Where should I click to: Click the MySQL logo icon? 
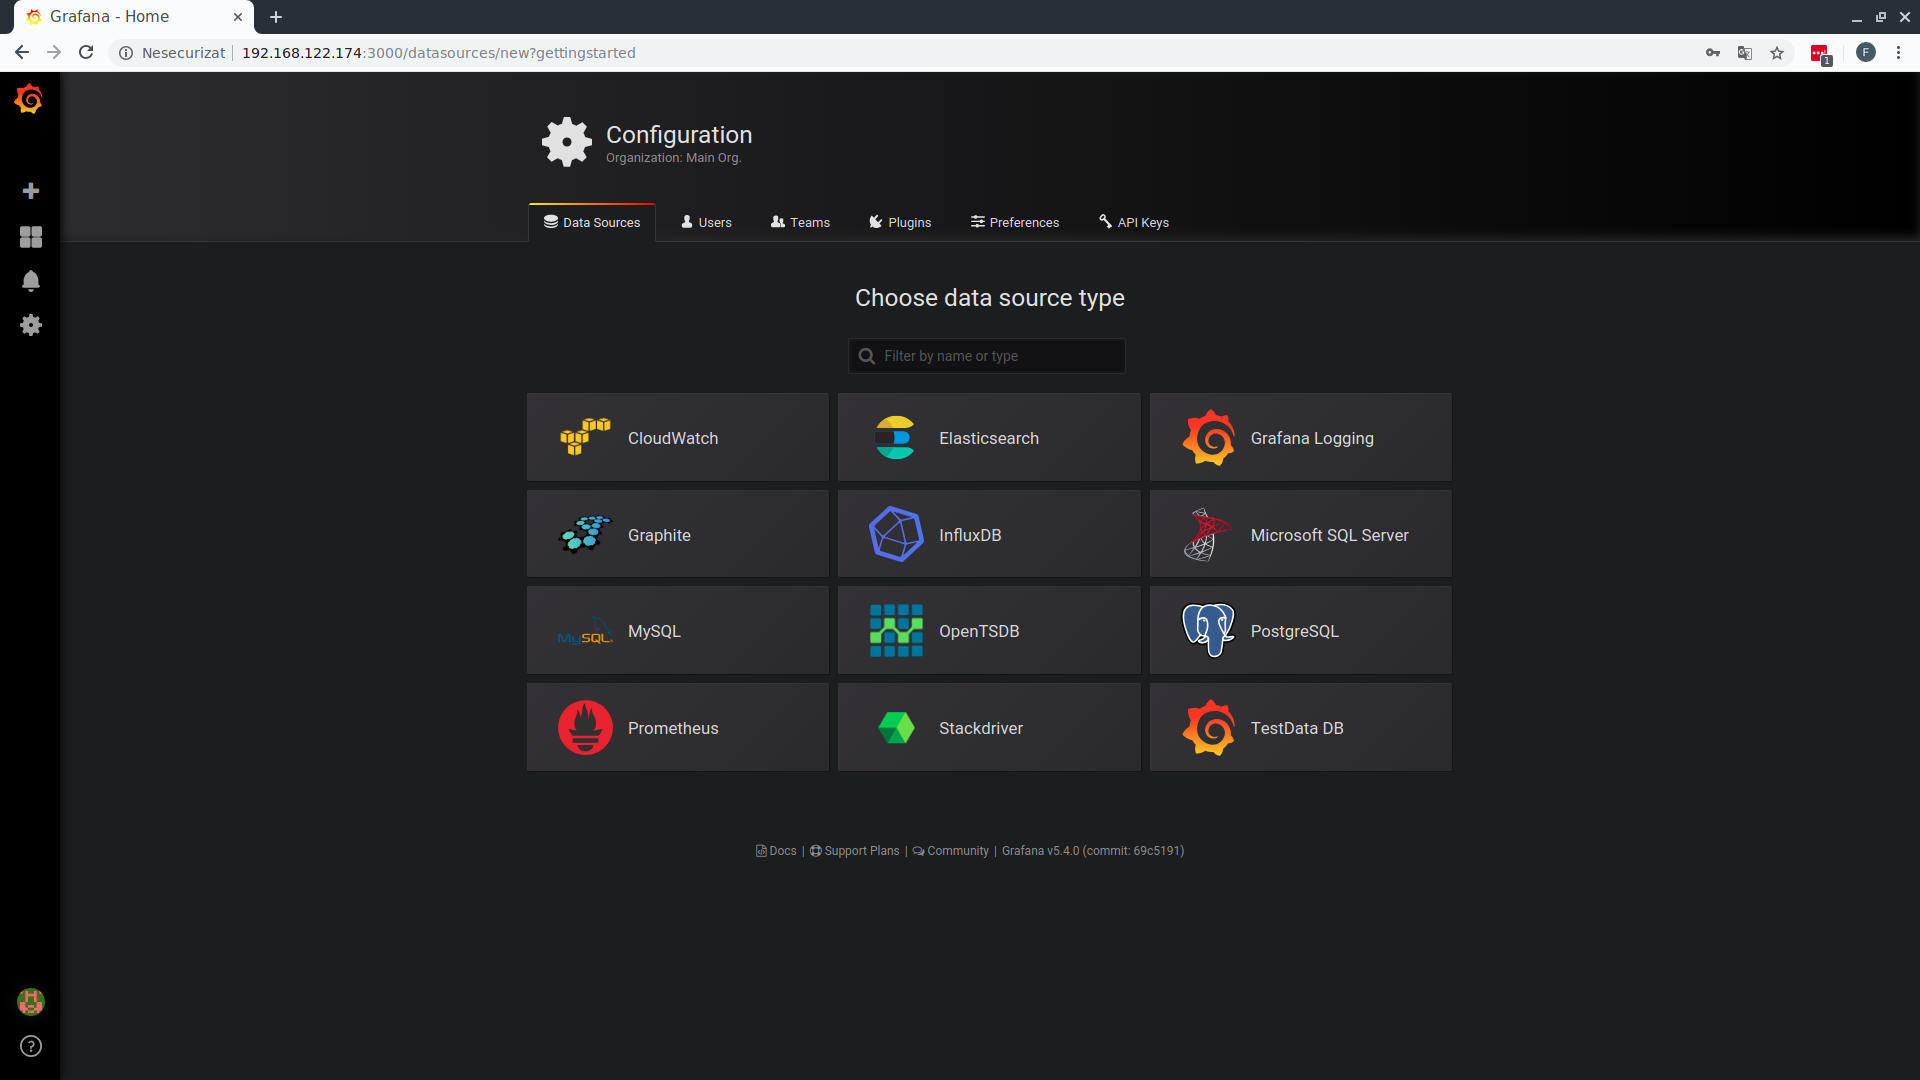click(x=585, y=632)
